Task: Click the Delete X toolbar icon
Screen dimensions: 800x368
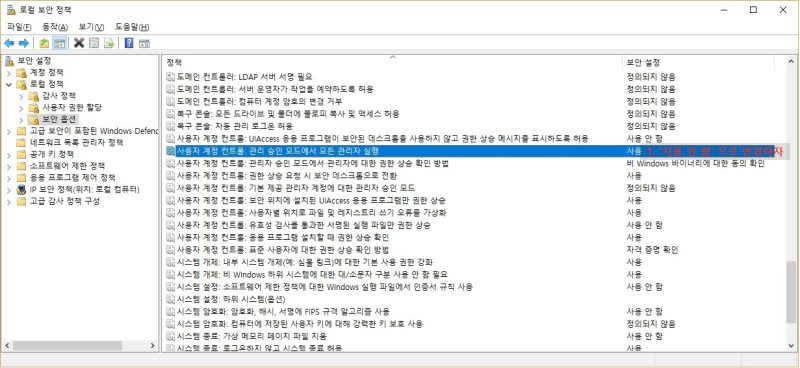Action: click(79, 43)
